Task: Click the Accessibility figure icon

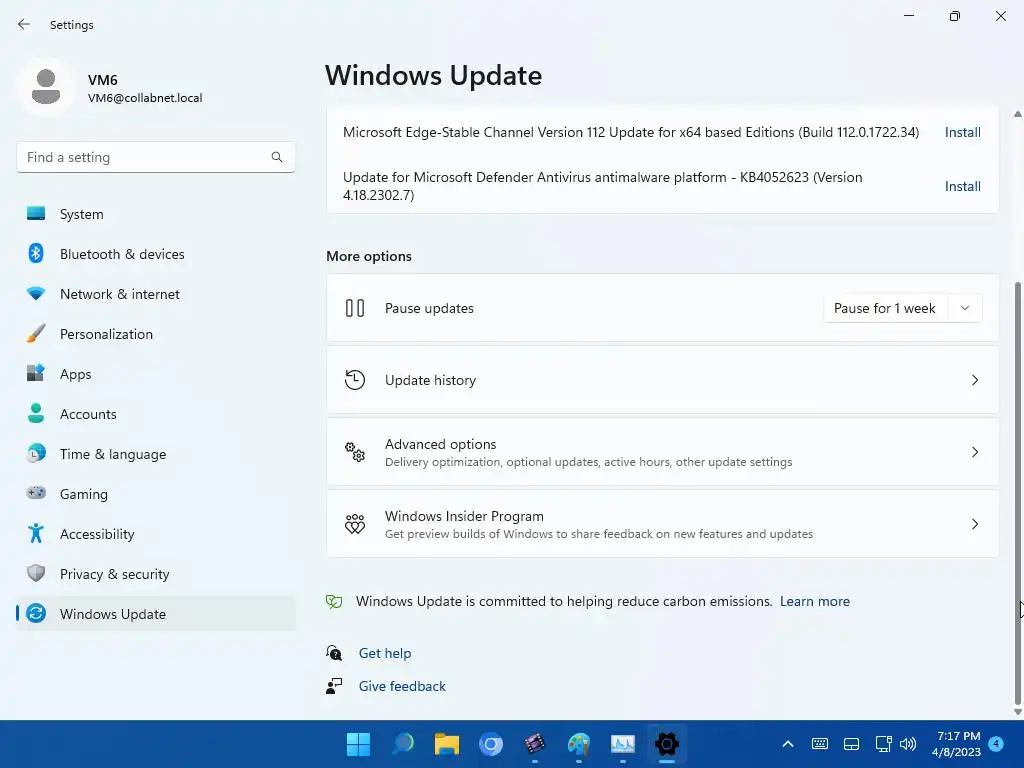Action: [36, 534]
